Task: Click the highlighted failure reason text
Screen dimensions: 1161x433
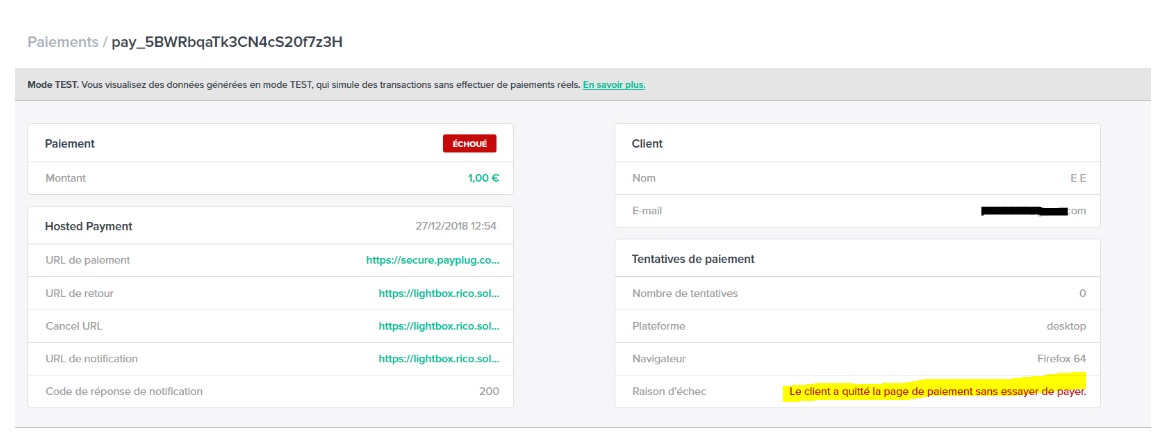Action: tap(937, 391)
